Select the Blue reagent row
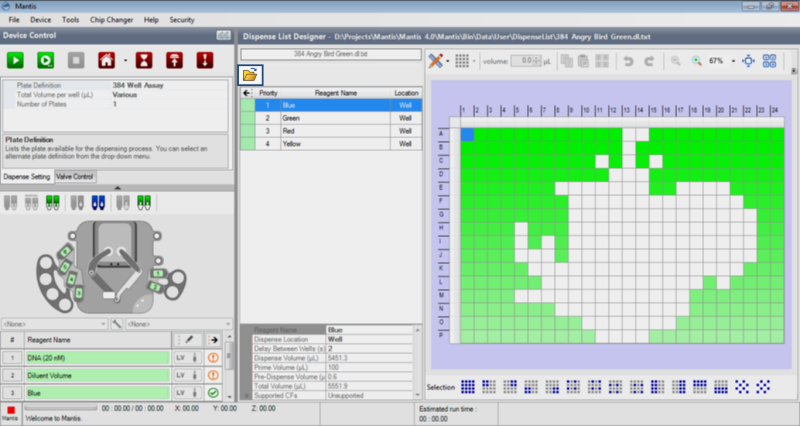Screen dimensions: 800x426 (x=331, y=105)
